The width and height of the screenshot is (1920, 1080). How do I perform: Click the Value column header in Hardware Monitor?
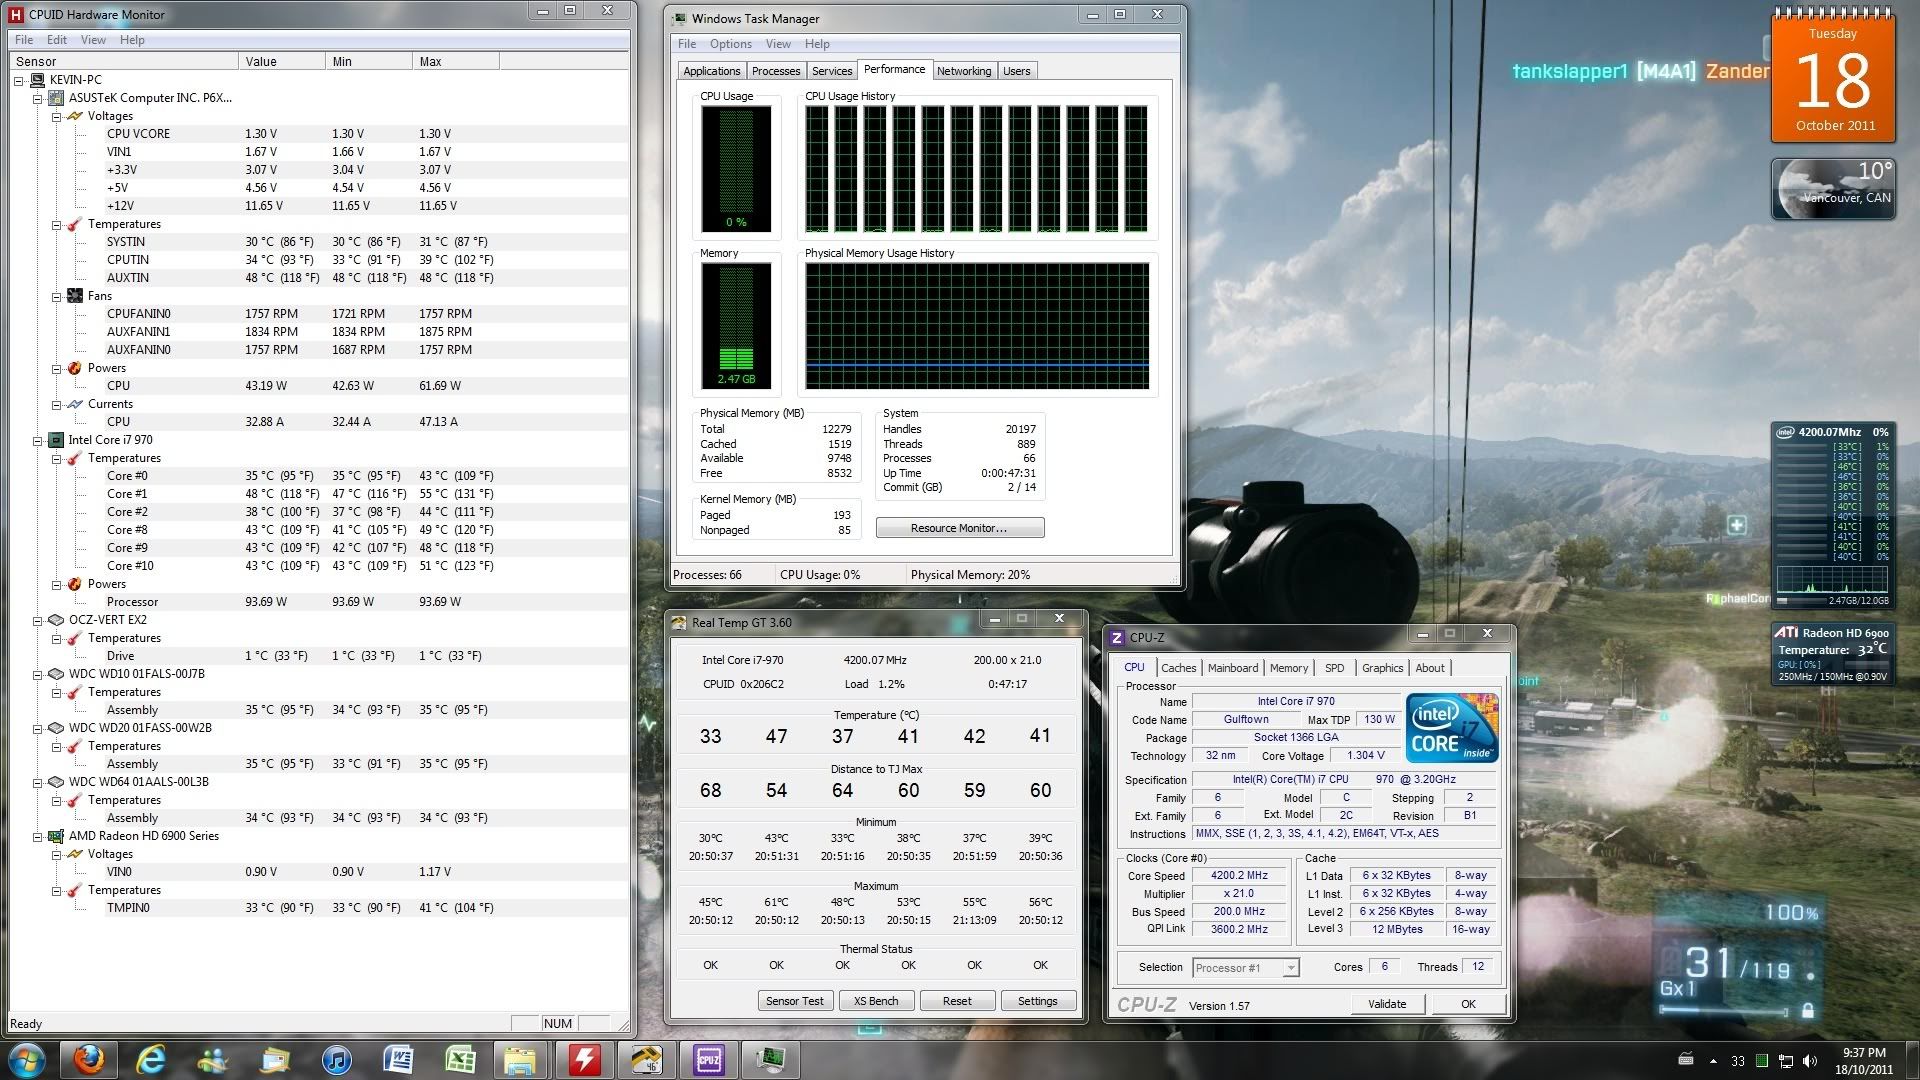tap(282, 62)
